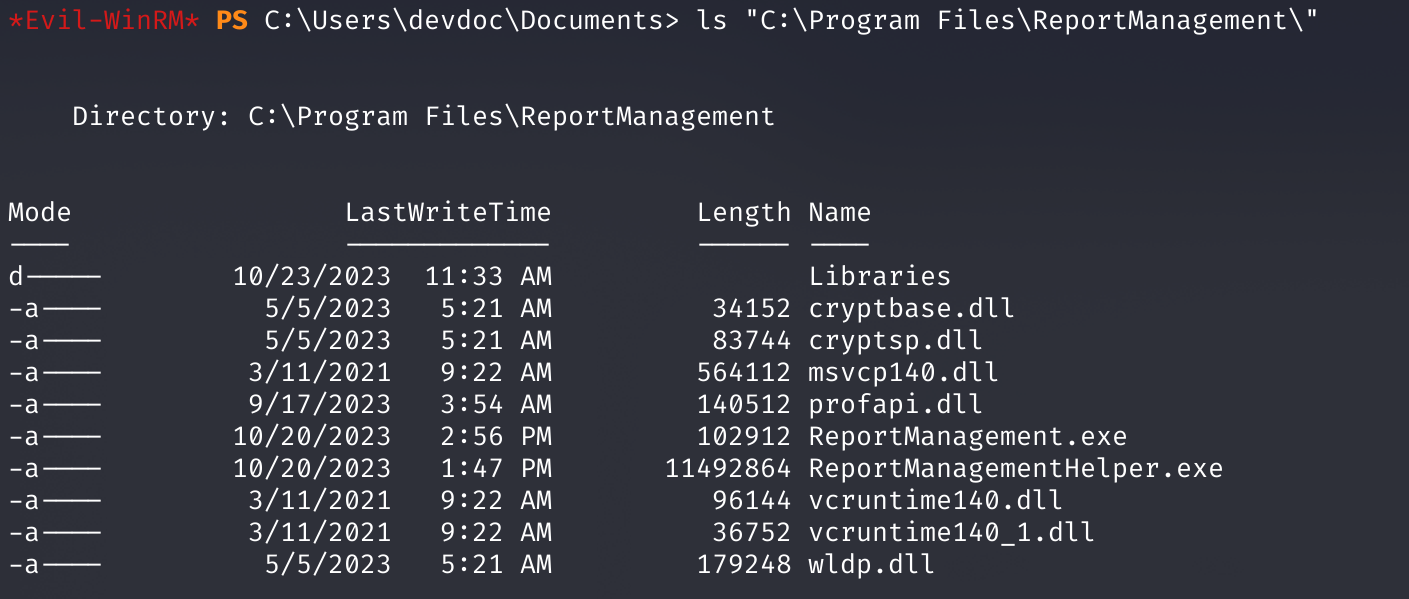Click the Mode column header

click(40, 212)
